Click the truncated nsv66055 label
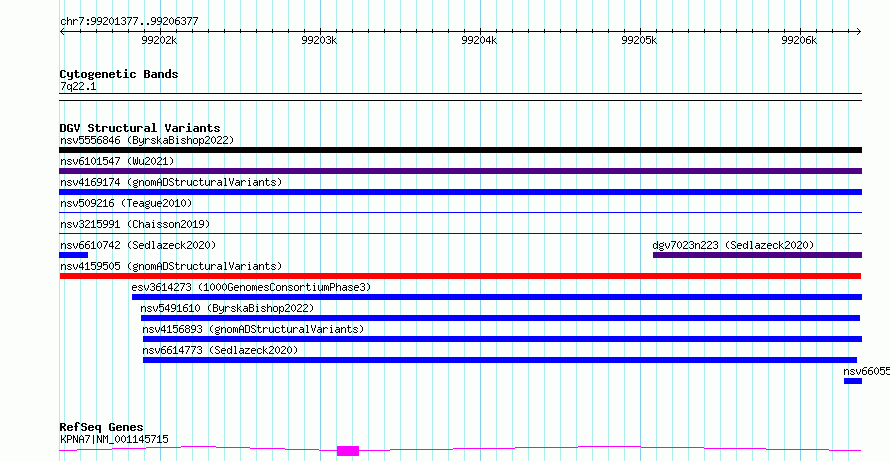The width and height of the screenshot is (890, 461). (866, 371)
